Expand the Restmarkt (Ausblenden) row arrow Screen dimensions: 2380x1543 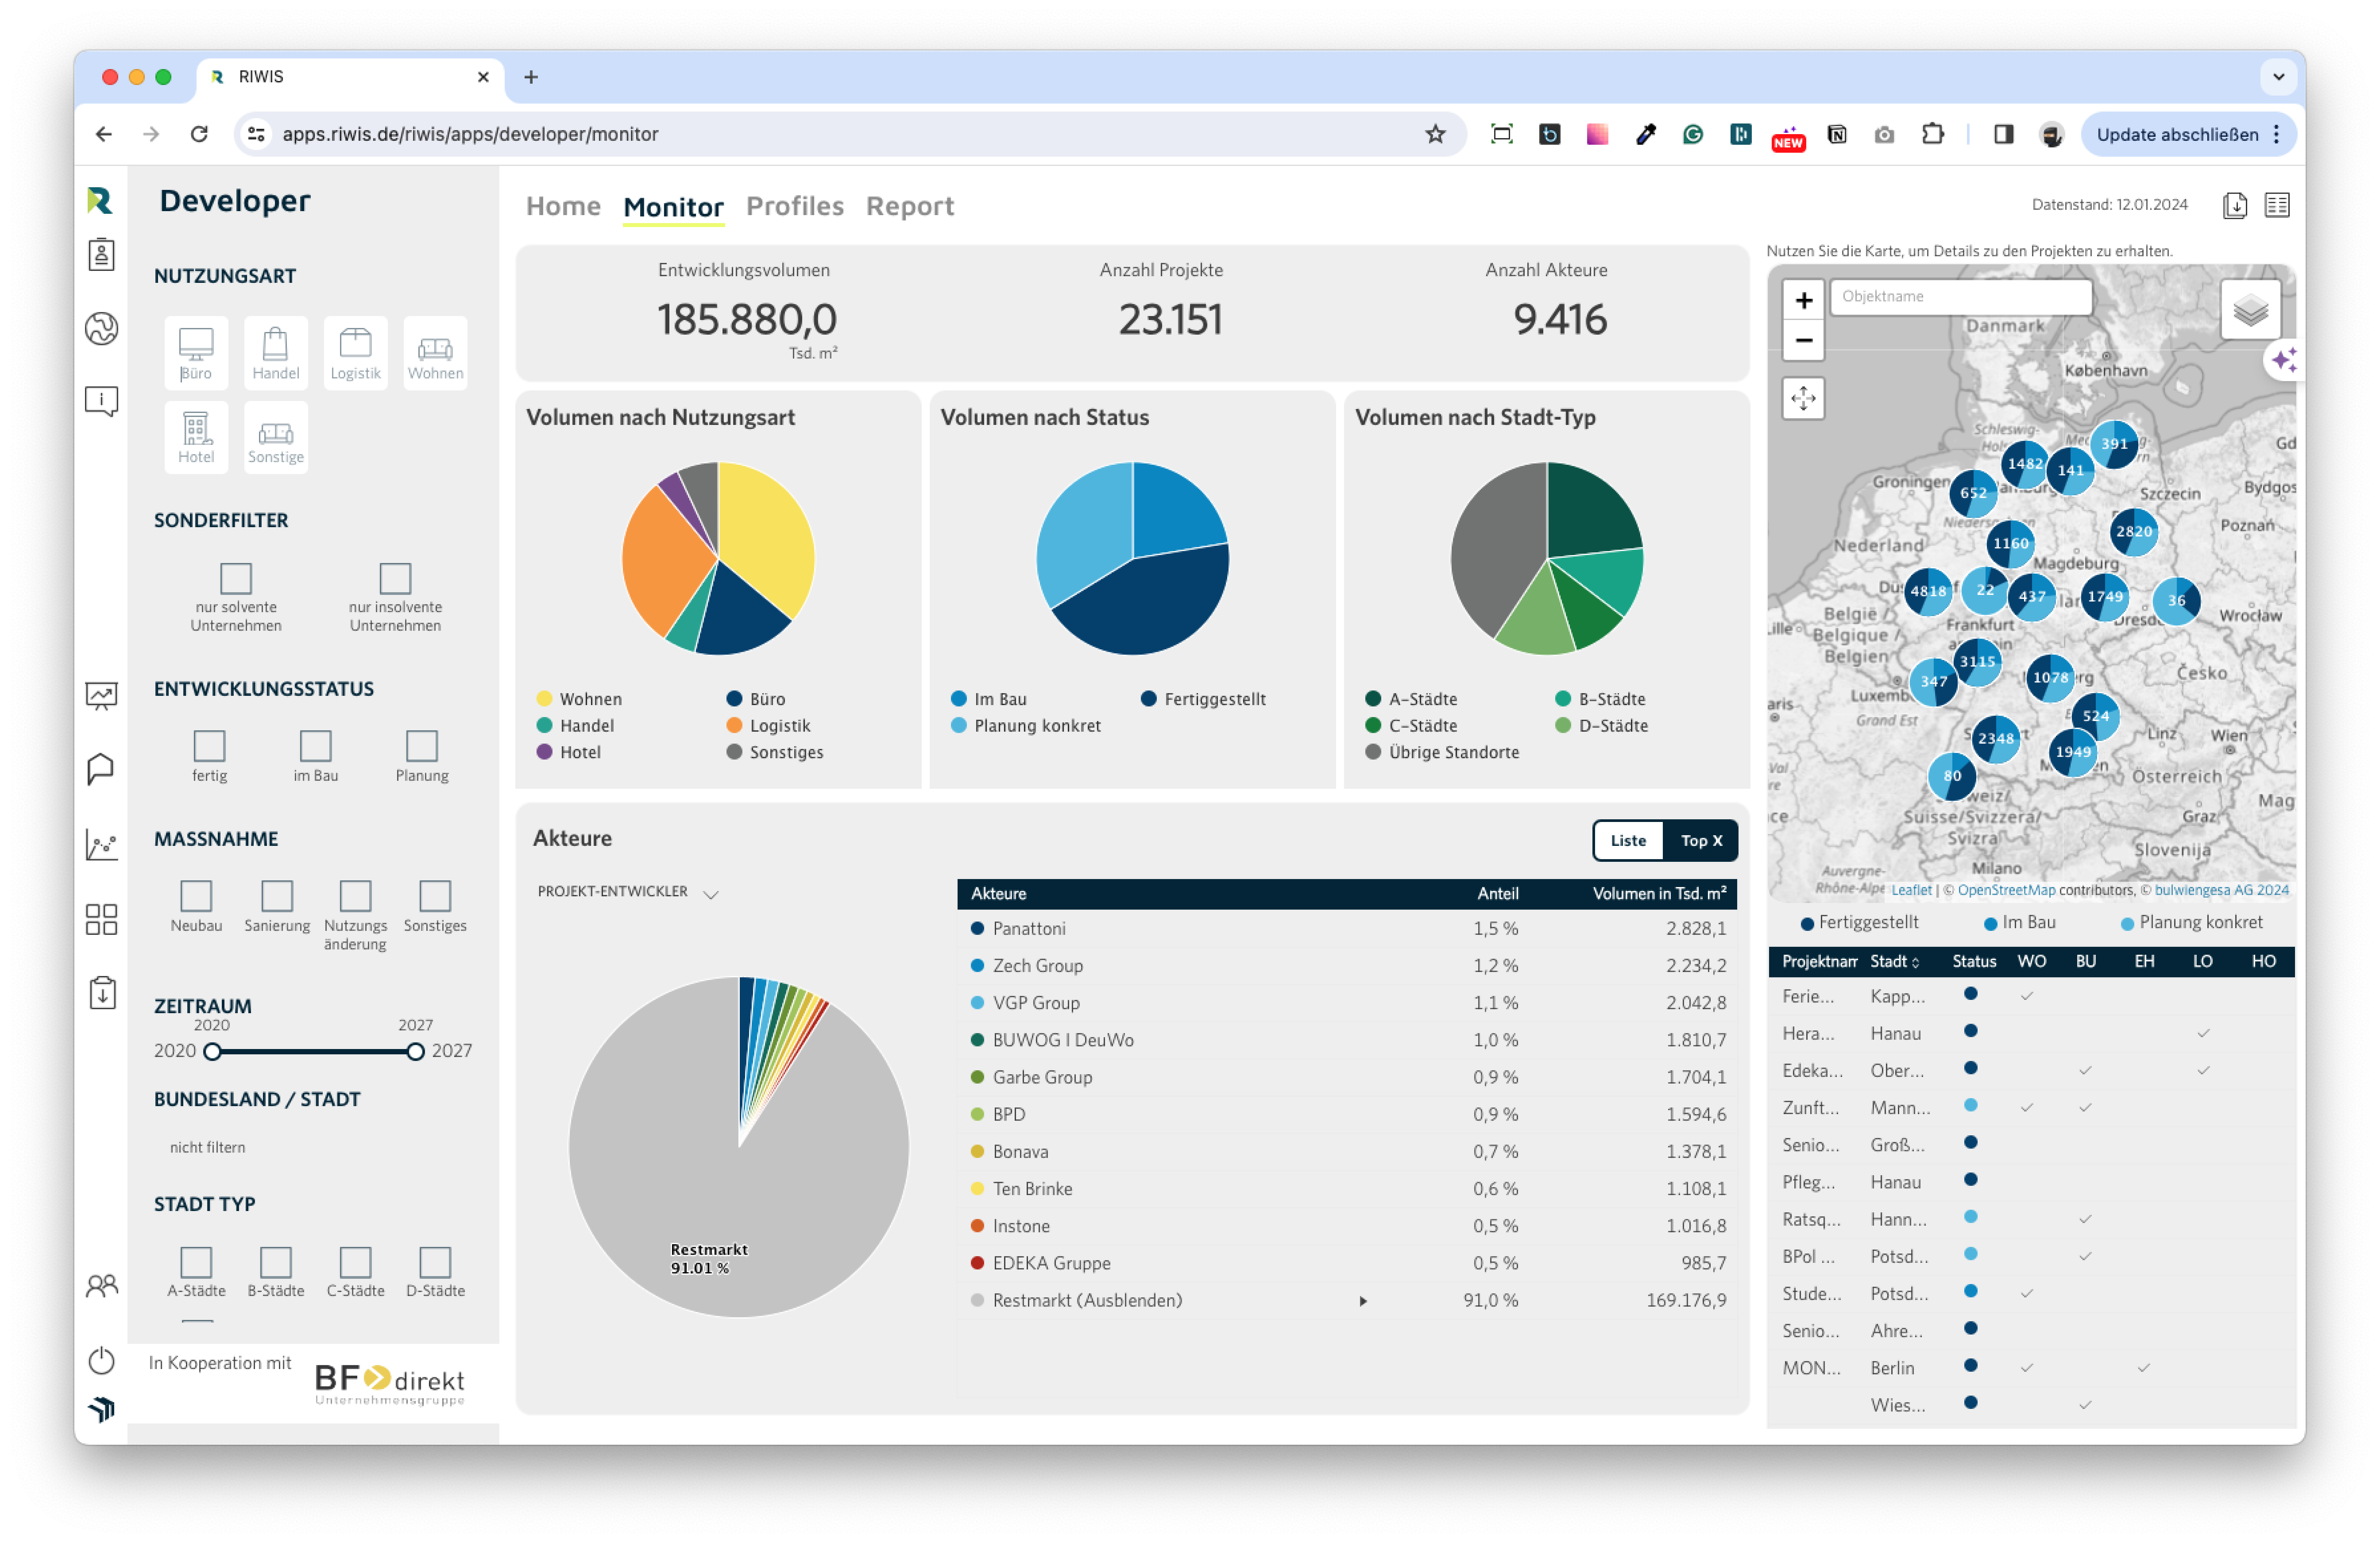coord(1363,1301)
